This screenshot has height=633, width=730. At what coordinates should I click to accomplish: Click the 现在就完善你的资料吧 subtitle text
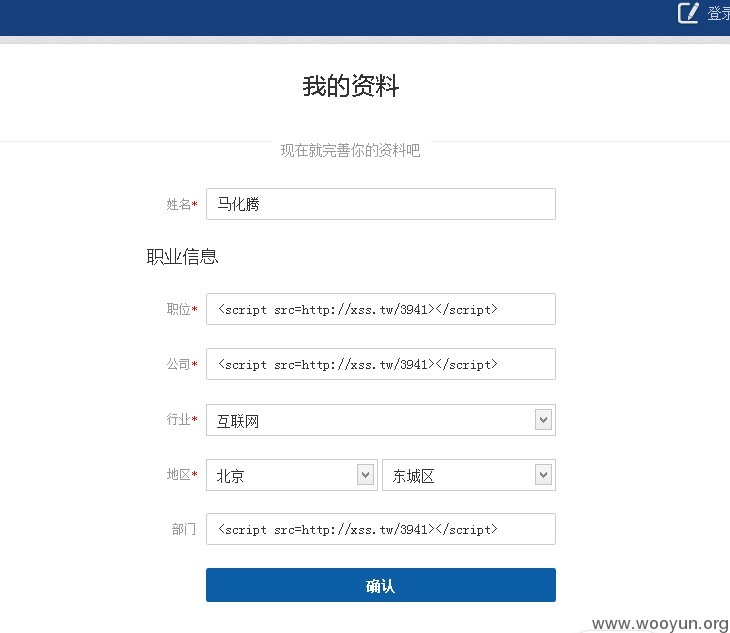pos(350,150)
